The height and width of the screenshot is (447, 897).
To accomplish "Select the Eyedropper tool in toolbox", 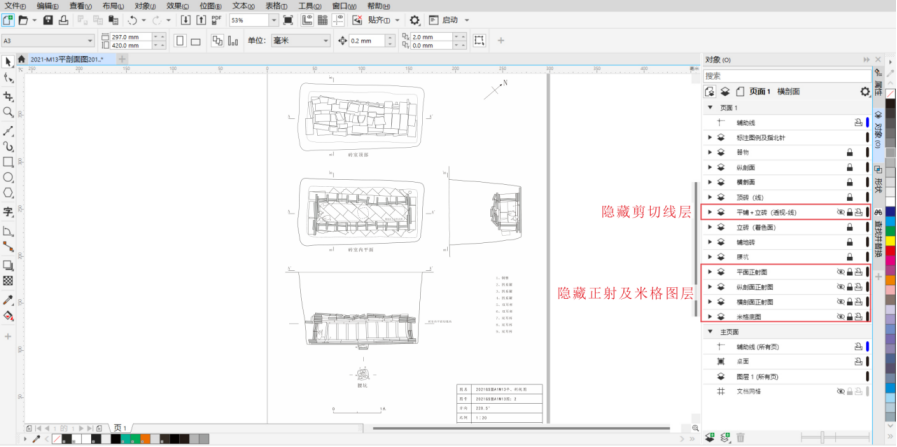I will [x=8, y=299].
